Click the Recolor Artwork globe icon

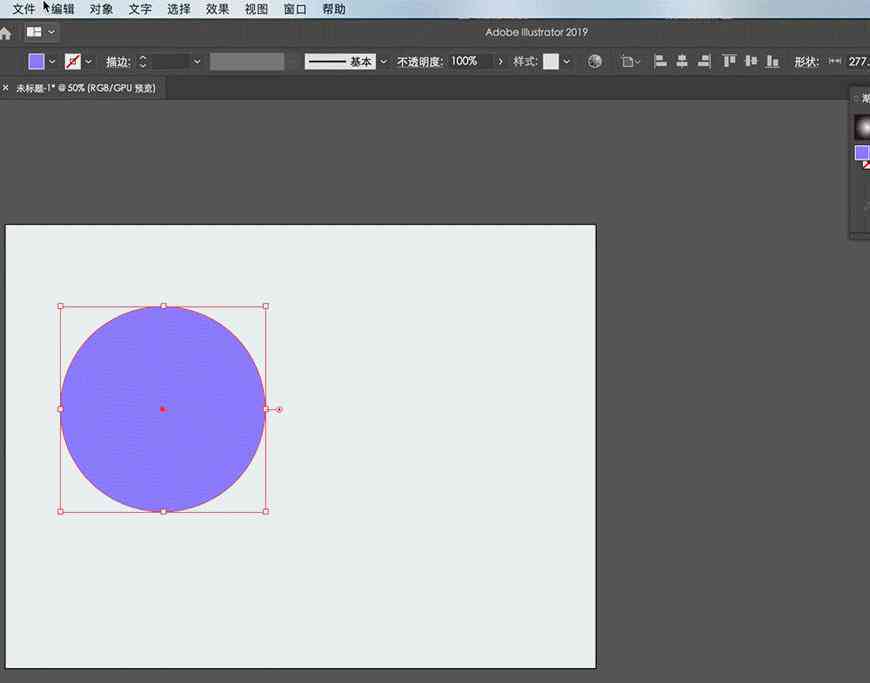[595, 61]
